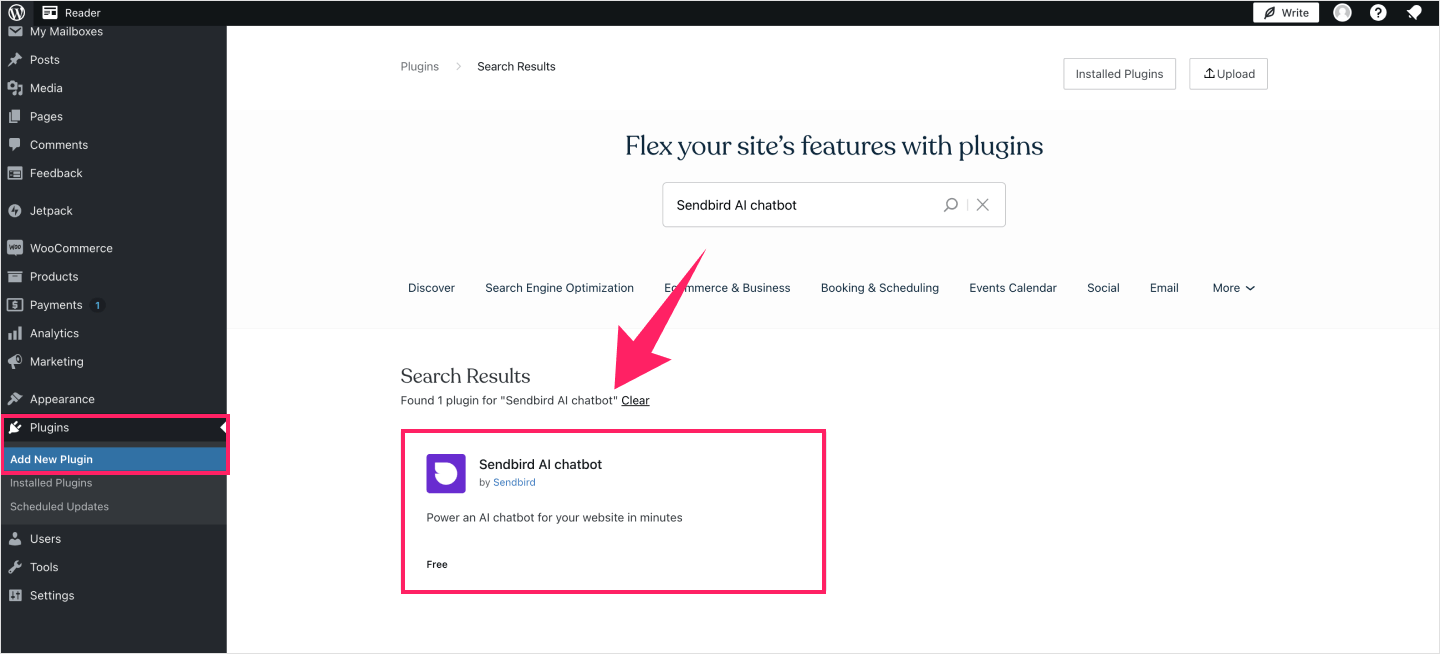Click the Upload button

click(1228, 74)
